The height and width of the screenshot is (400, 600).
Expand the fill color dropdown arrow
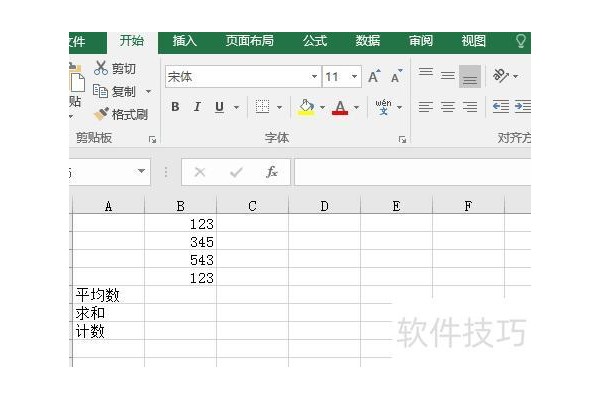[322, 107]
